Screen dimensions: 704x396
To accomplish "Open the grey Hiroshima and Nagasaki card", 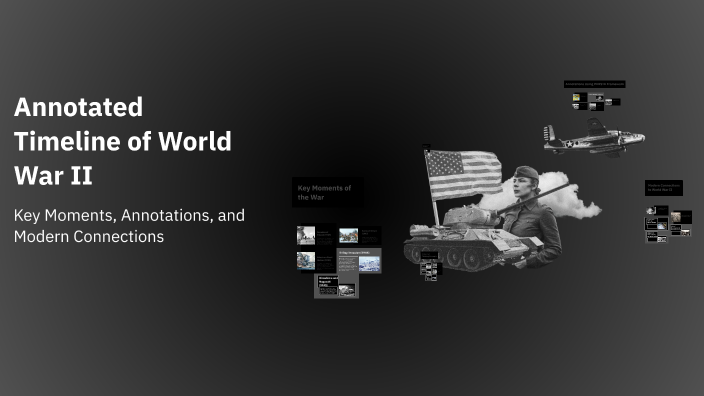I will click(x=336, y=286).
